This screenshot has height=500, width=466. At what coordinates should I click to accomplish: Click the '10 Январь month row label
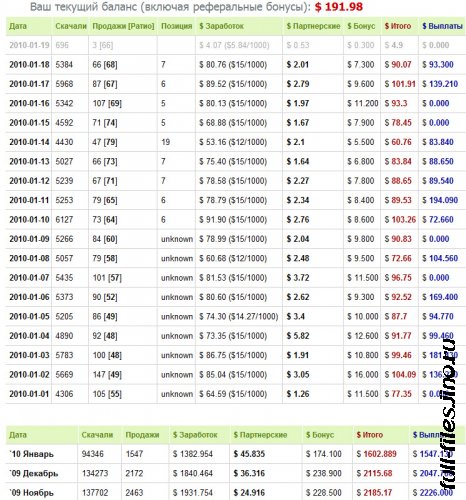pos(31,454)
